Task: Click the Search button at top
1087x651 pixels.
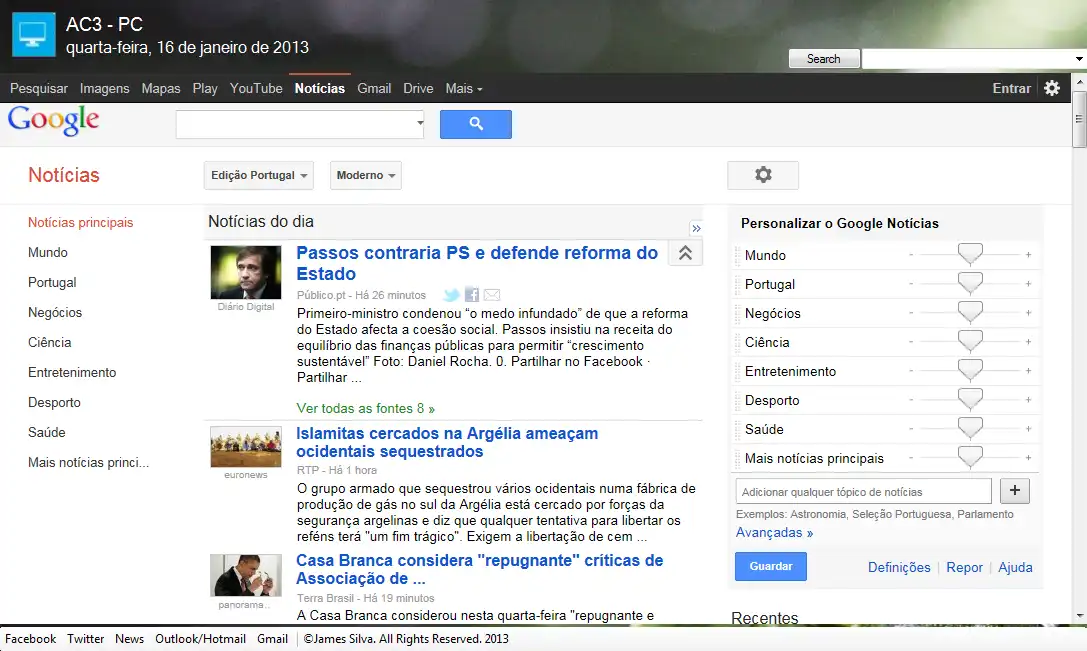Action: [x=824, y=59]
